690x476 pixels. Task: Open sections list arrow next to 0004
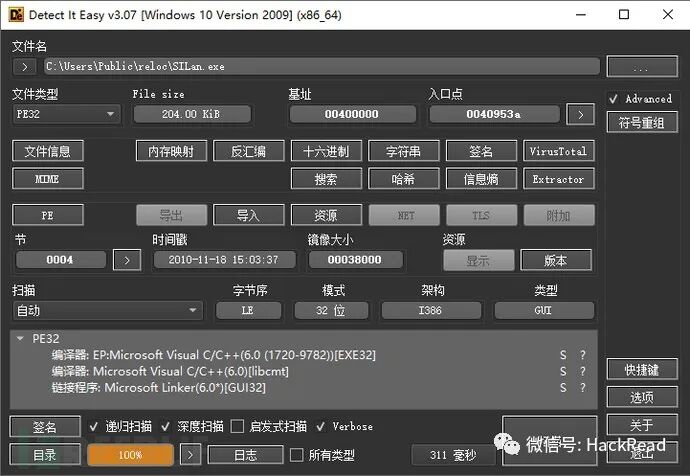click(x=127, y=260)
